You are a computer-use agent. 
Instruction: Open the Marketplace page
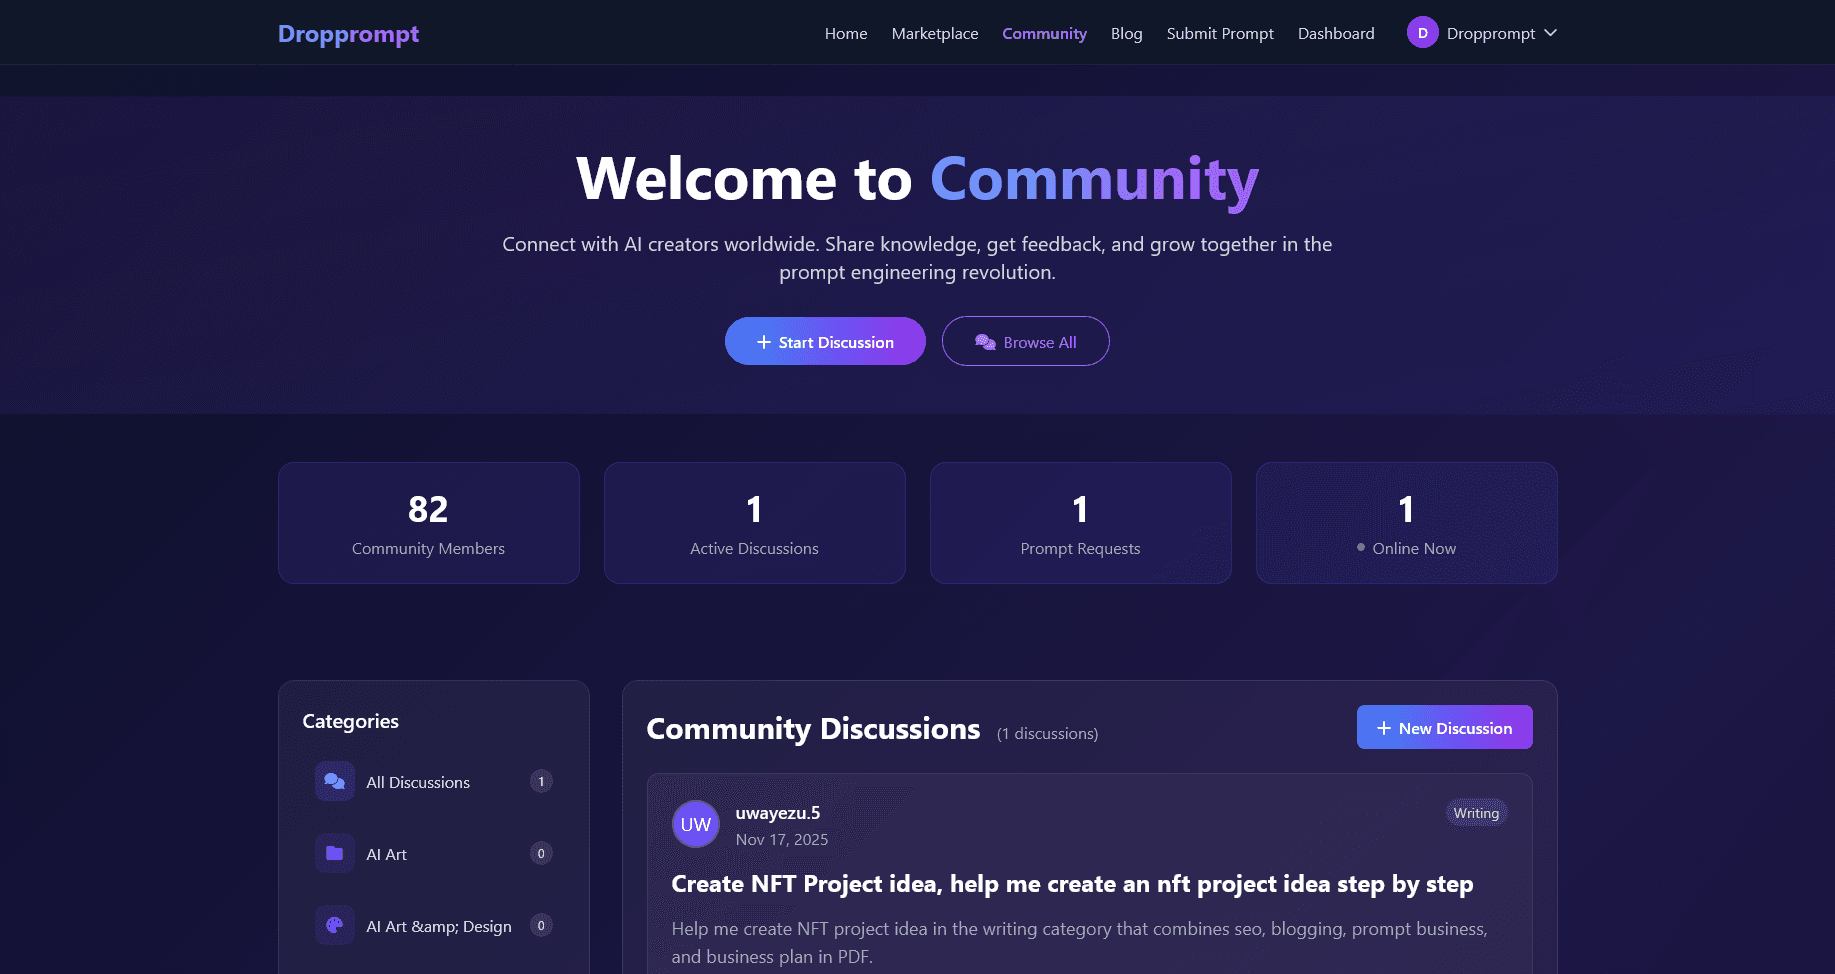coord(934,33)
